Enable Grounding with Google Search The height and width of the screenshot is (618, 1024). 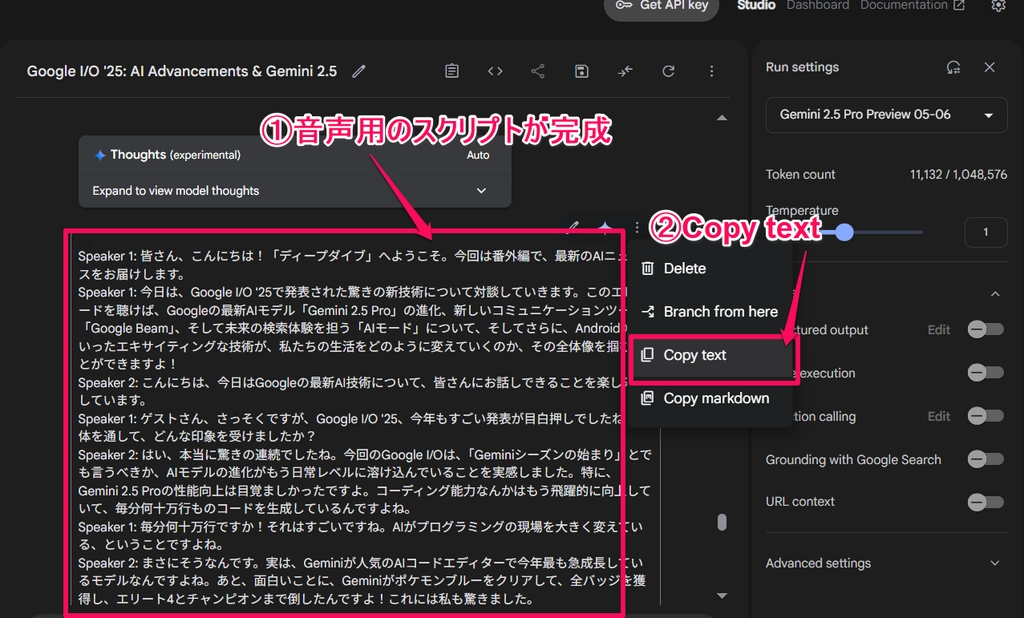tap(985, 459)
